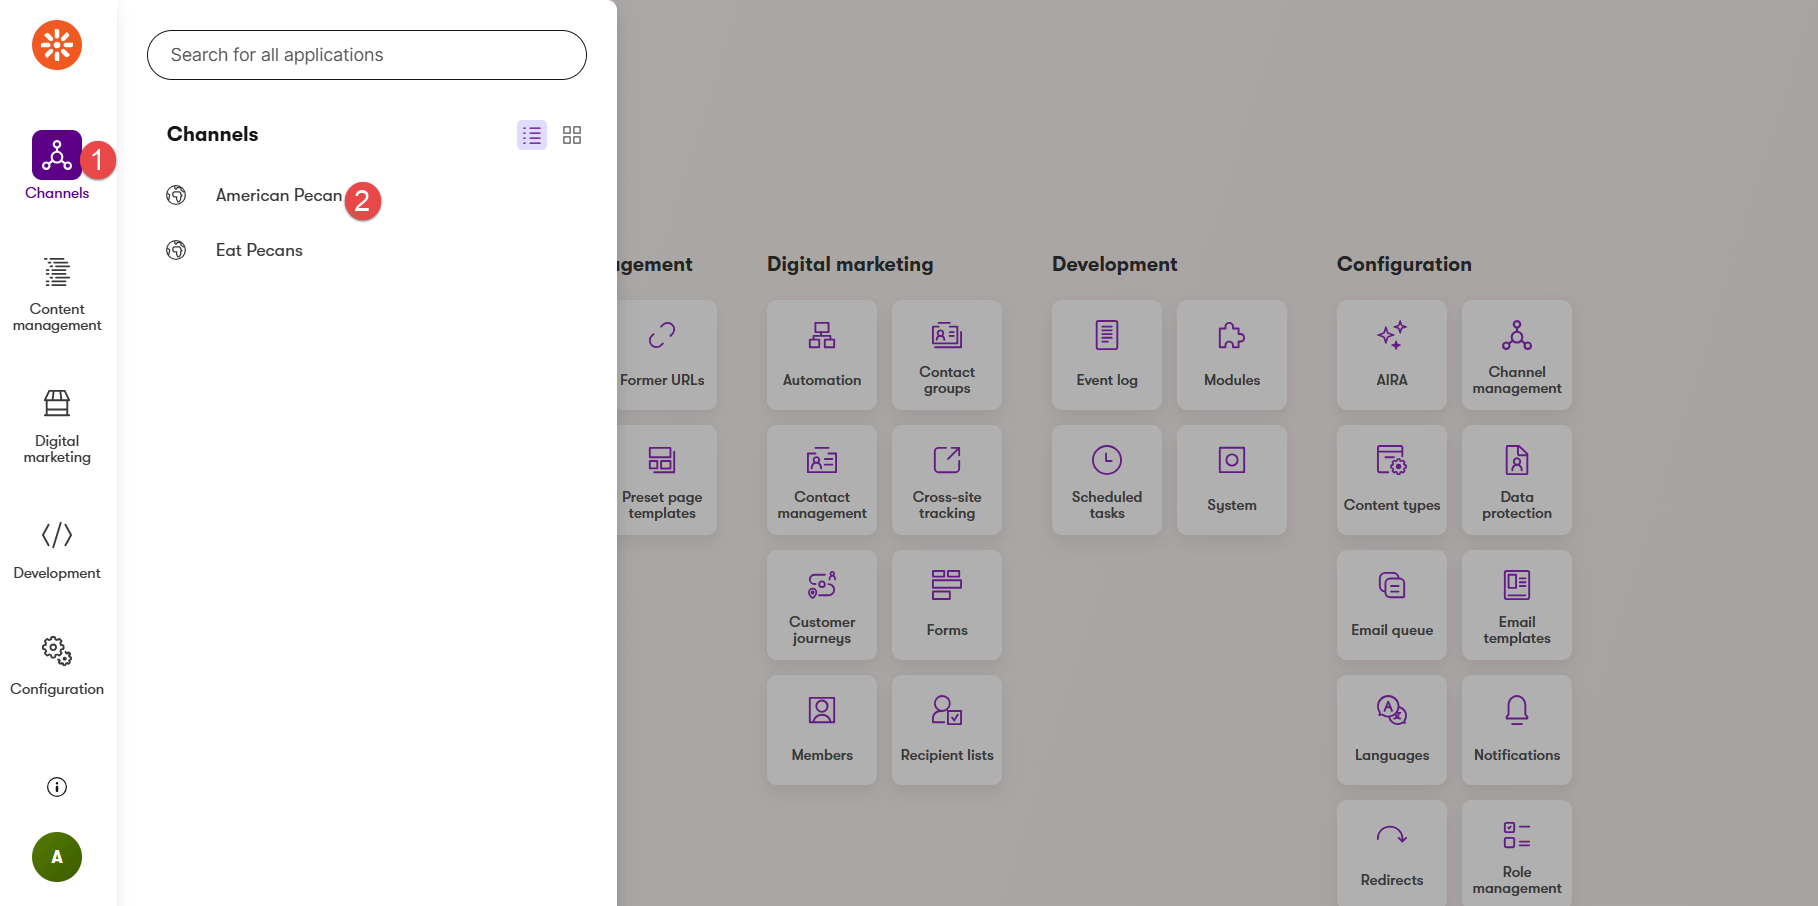Select the Eat Pecans channel
Screen dimensions: 1818x906
point(259,250)
